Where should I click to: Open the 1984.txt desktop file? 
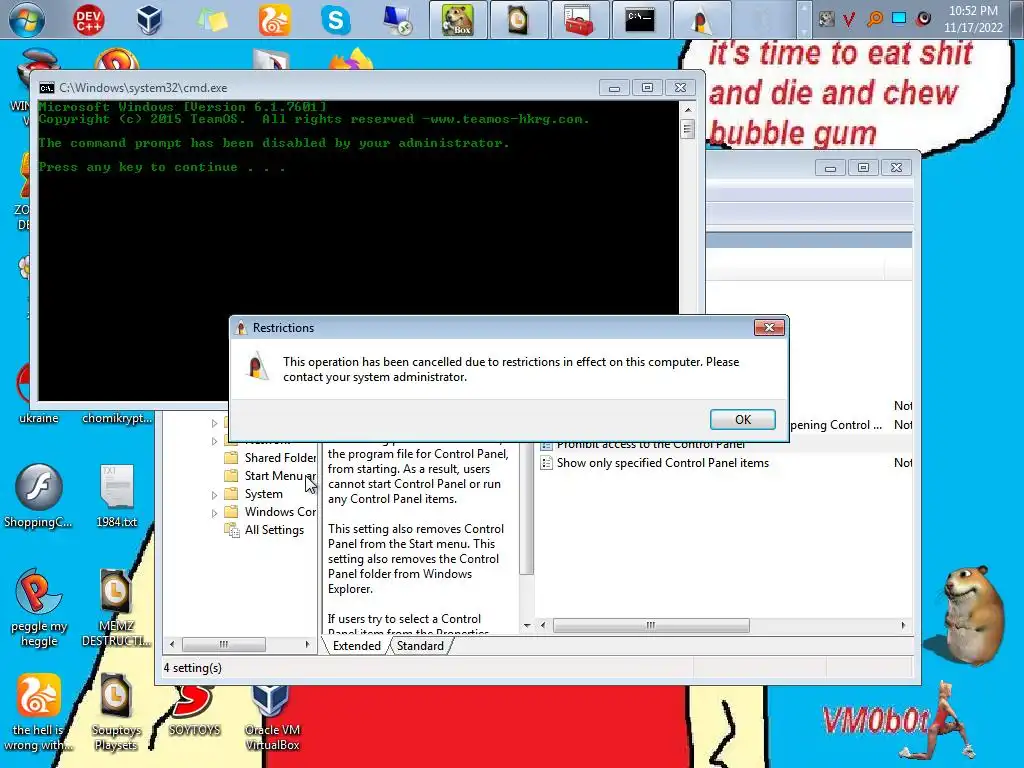pos(117,496)
